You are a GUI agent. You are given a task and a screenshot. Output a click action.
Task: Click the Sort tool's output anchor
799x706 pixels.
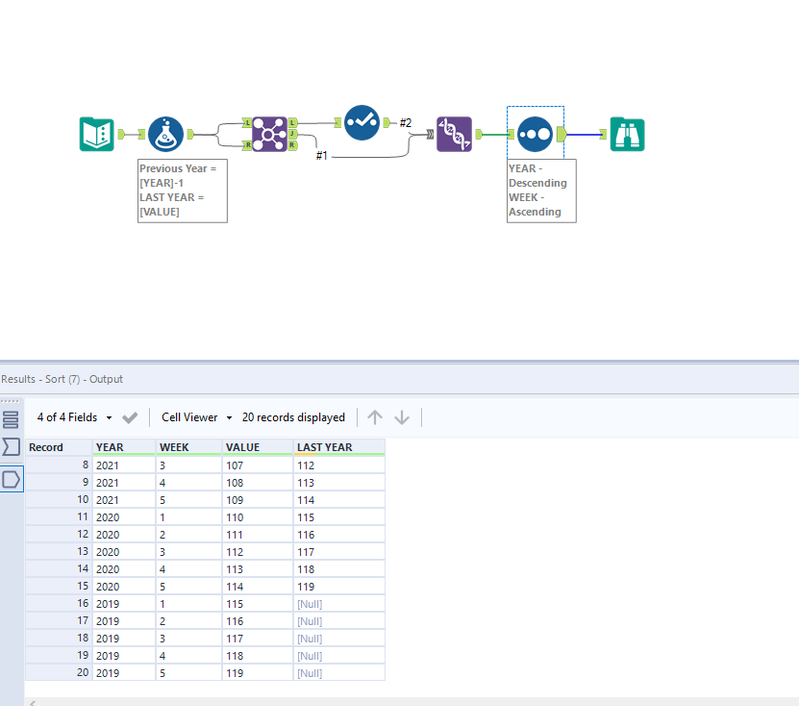[562, 134]
